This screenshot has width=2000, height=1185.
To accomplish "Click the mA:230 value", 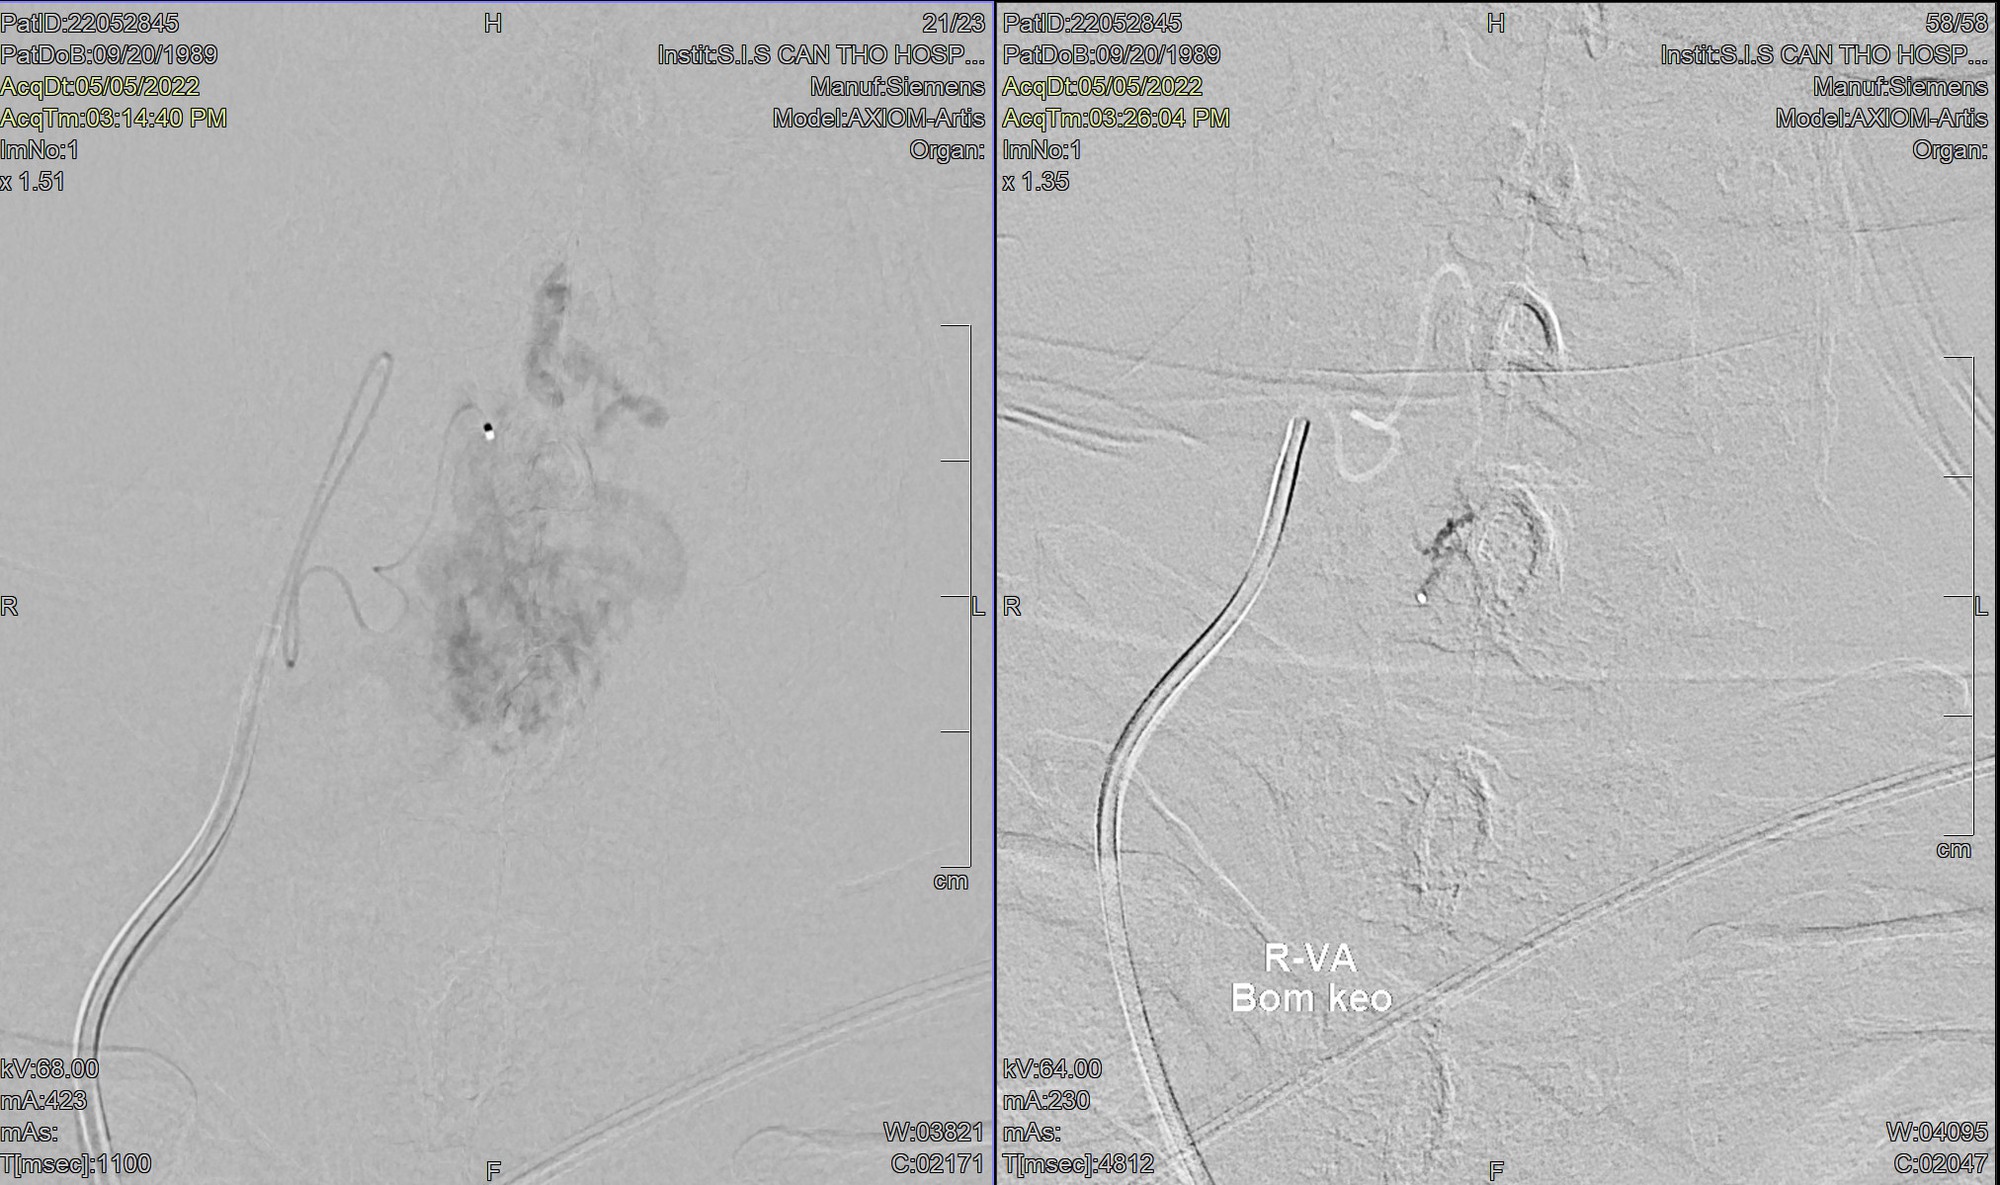I will (x=1046, y=1100).
